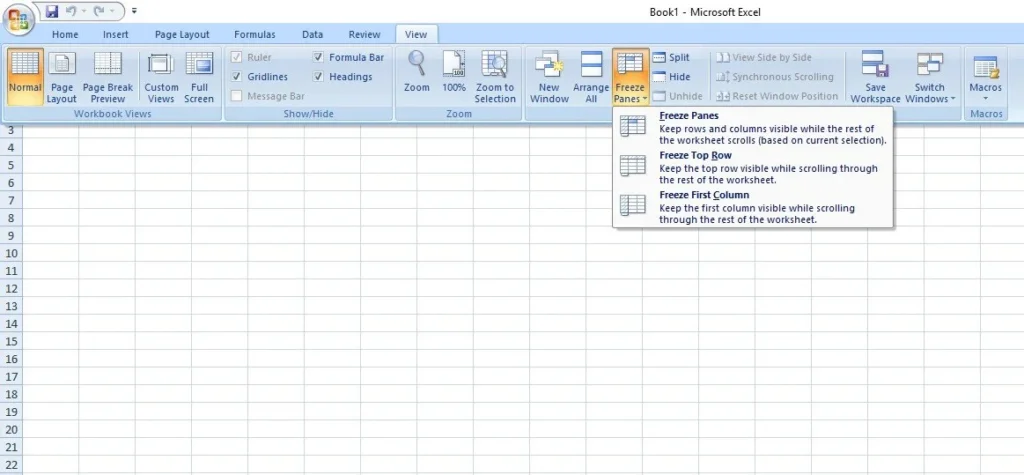
Task: Open the Formulas ribbon tab
Action: (255, 35)
